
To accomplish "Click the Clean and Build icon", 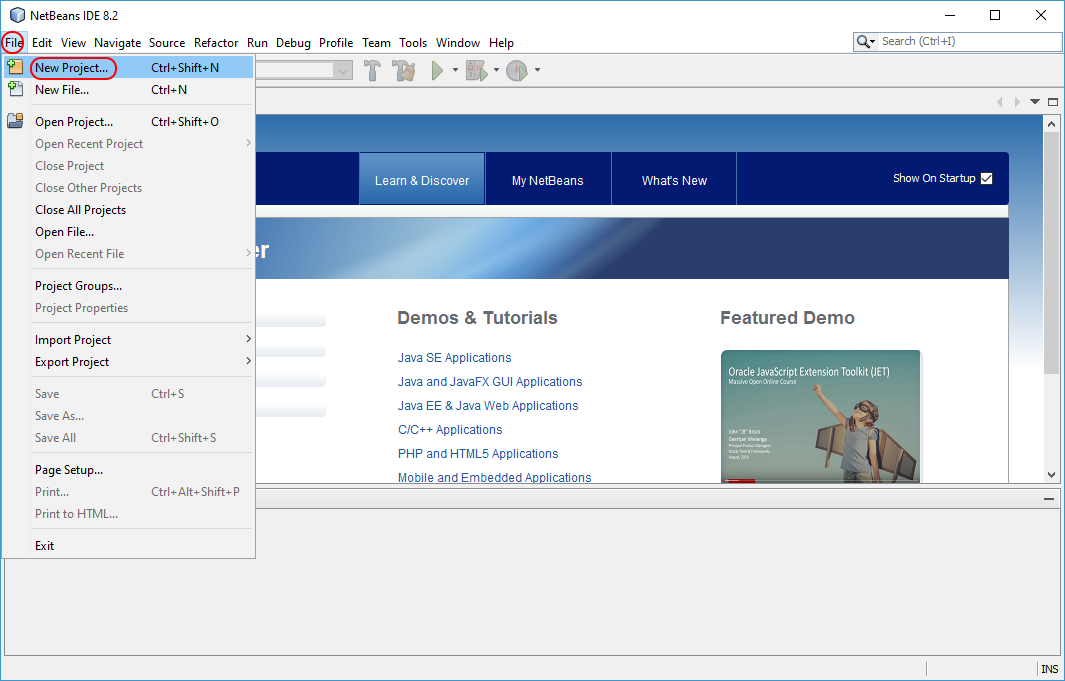I will tap(404, 70).
